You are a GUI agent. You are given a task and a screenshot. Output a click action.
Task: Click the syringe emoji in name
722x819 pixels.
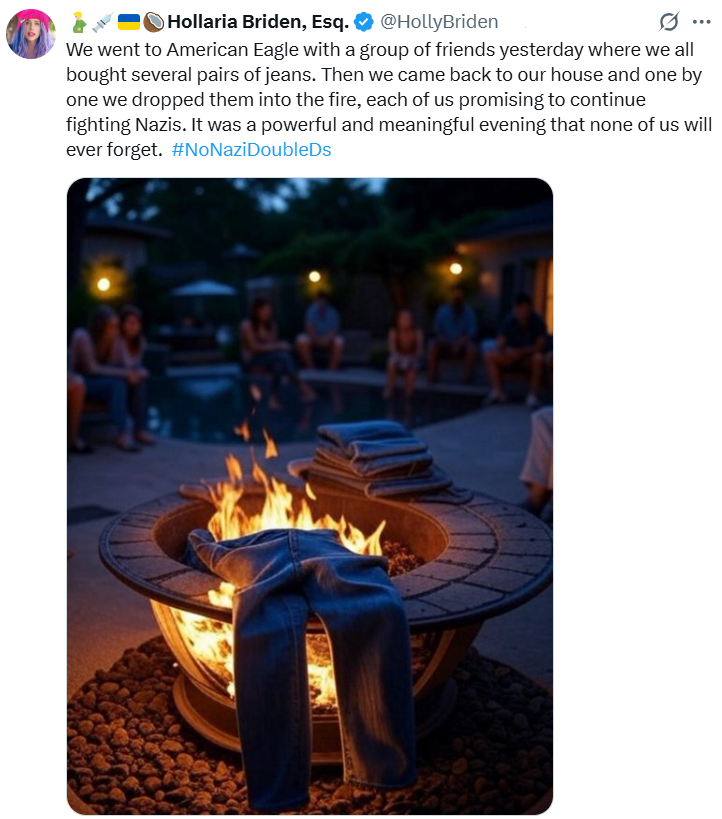pos(102,22)
